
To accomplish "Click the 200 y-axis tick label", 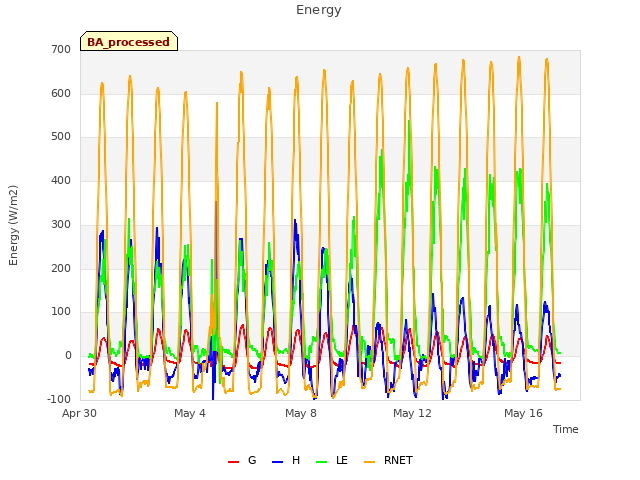I will tap(61, 268).
